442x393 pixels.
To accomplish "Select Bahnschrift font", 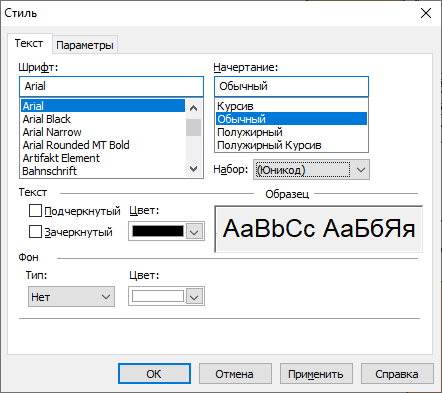I will pyautogui.click(x=103, y=171).
